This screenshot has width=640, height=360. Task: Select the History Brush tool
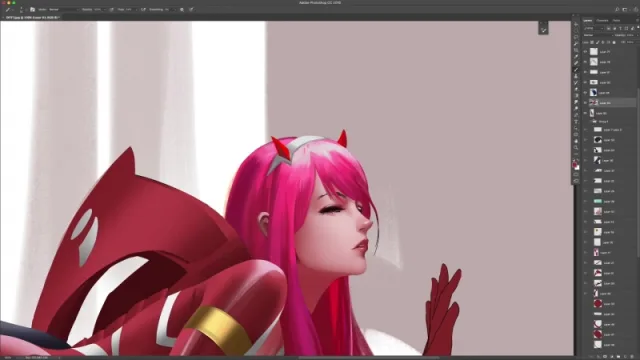point(576,83)
